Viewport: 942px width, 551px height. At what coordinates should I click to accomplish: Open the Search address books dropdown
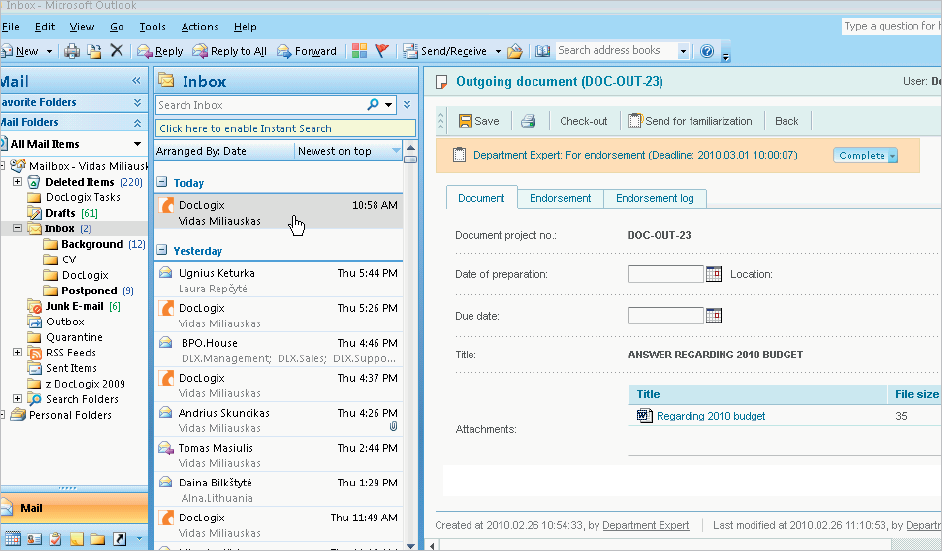[683, 52]
